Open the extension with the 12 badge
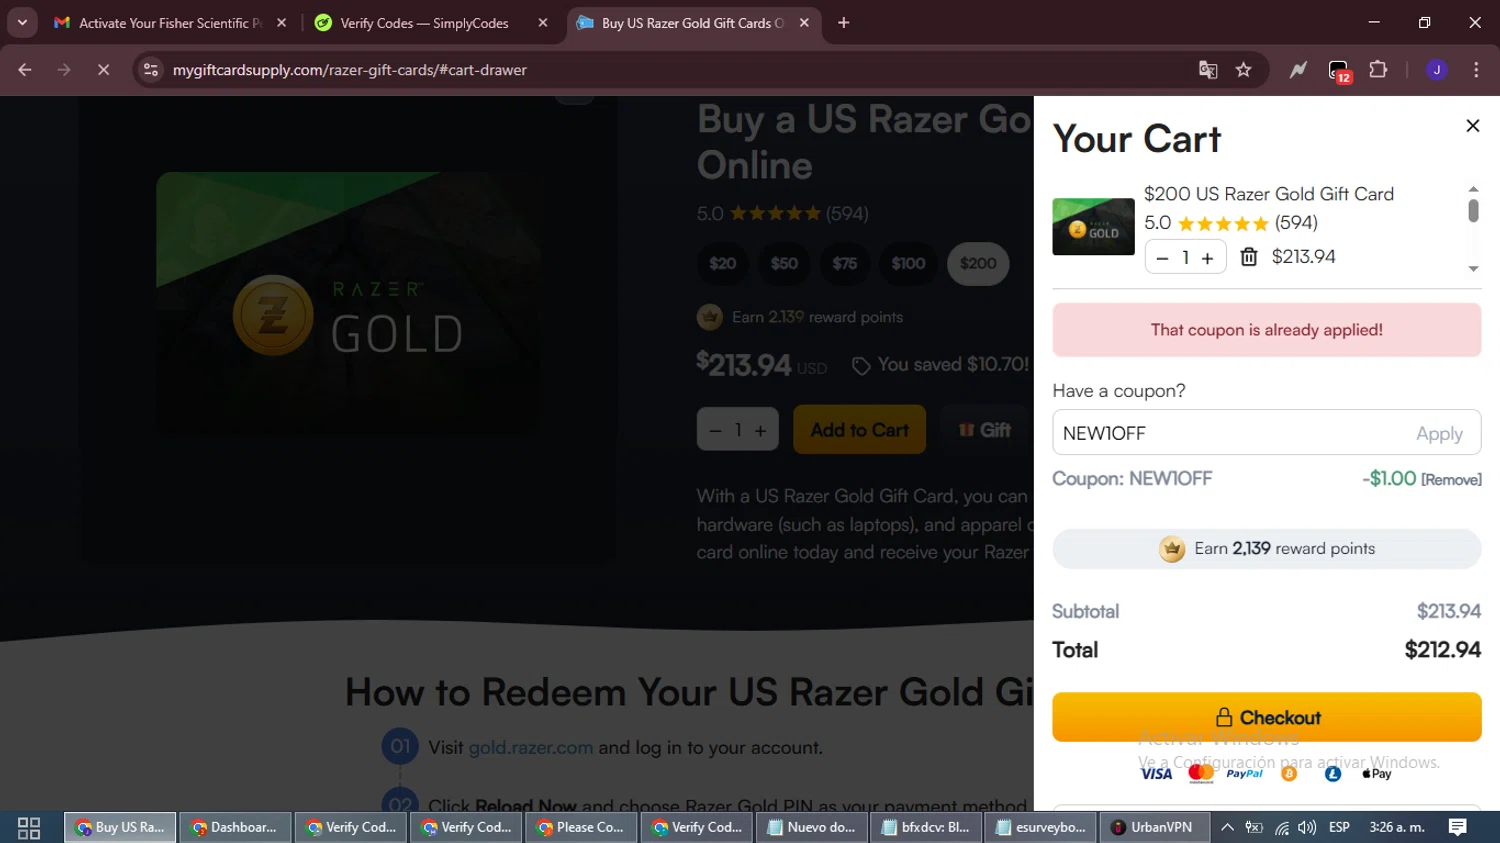1500x843 pixels. 1339,71
